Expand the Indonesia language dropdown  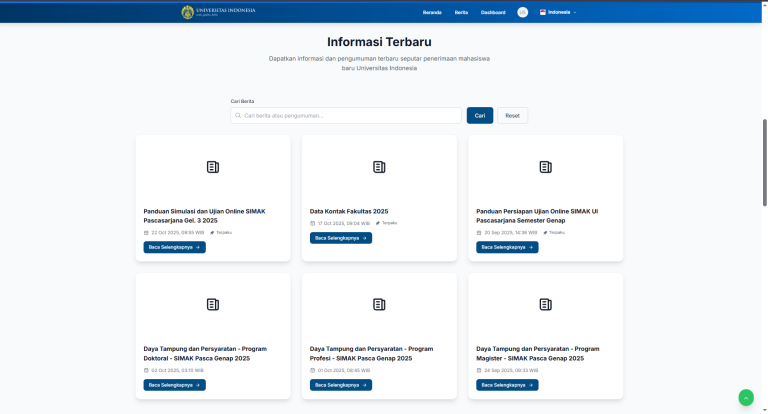tap(562, 12)
